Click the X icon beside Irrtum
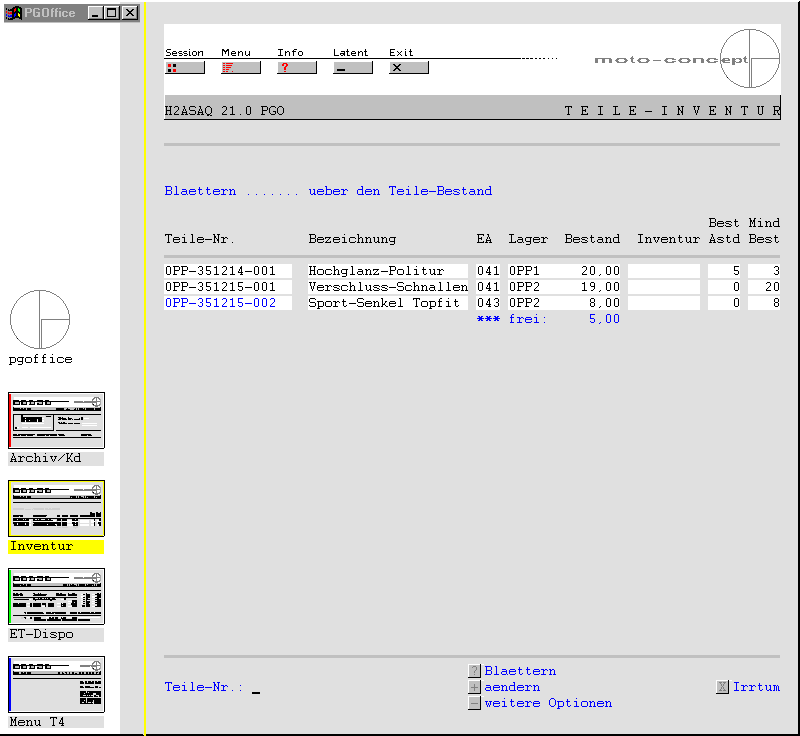Viewport: 800px width, 736px height. tap(722, 688)
